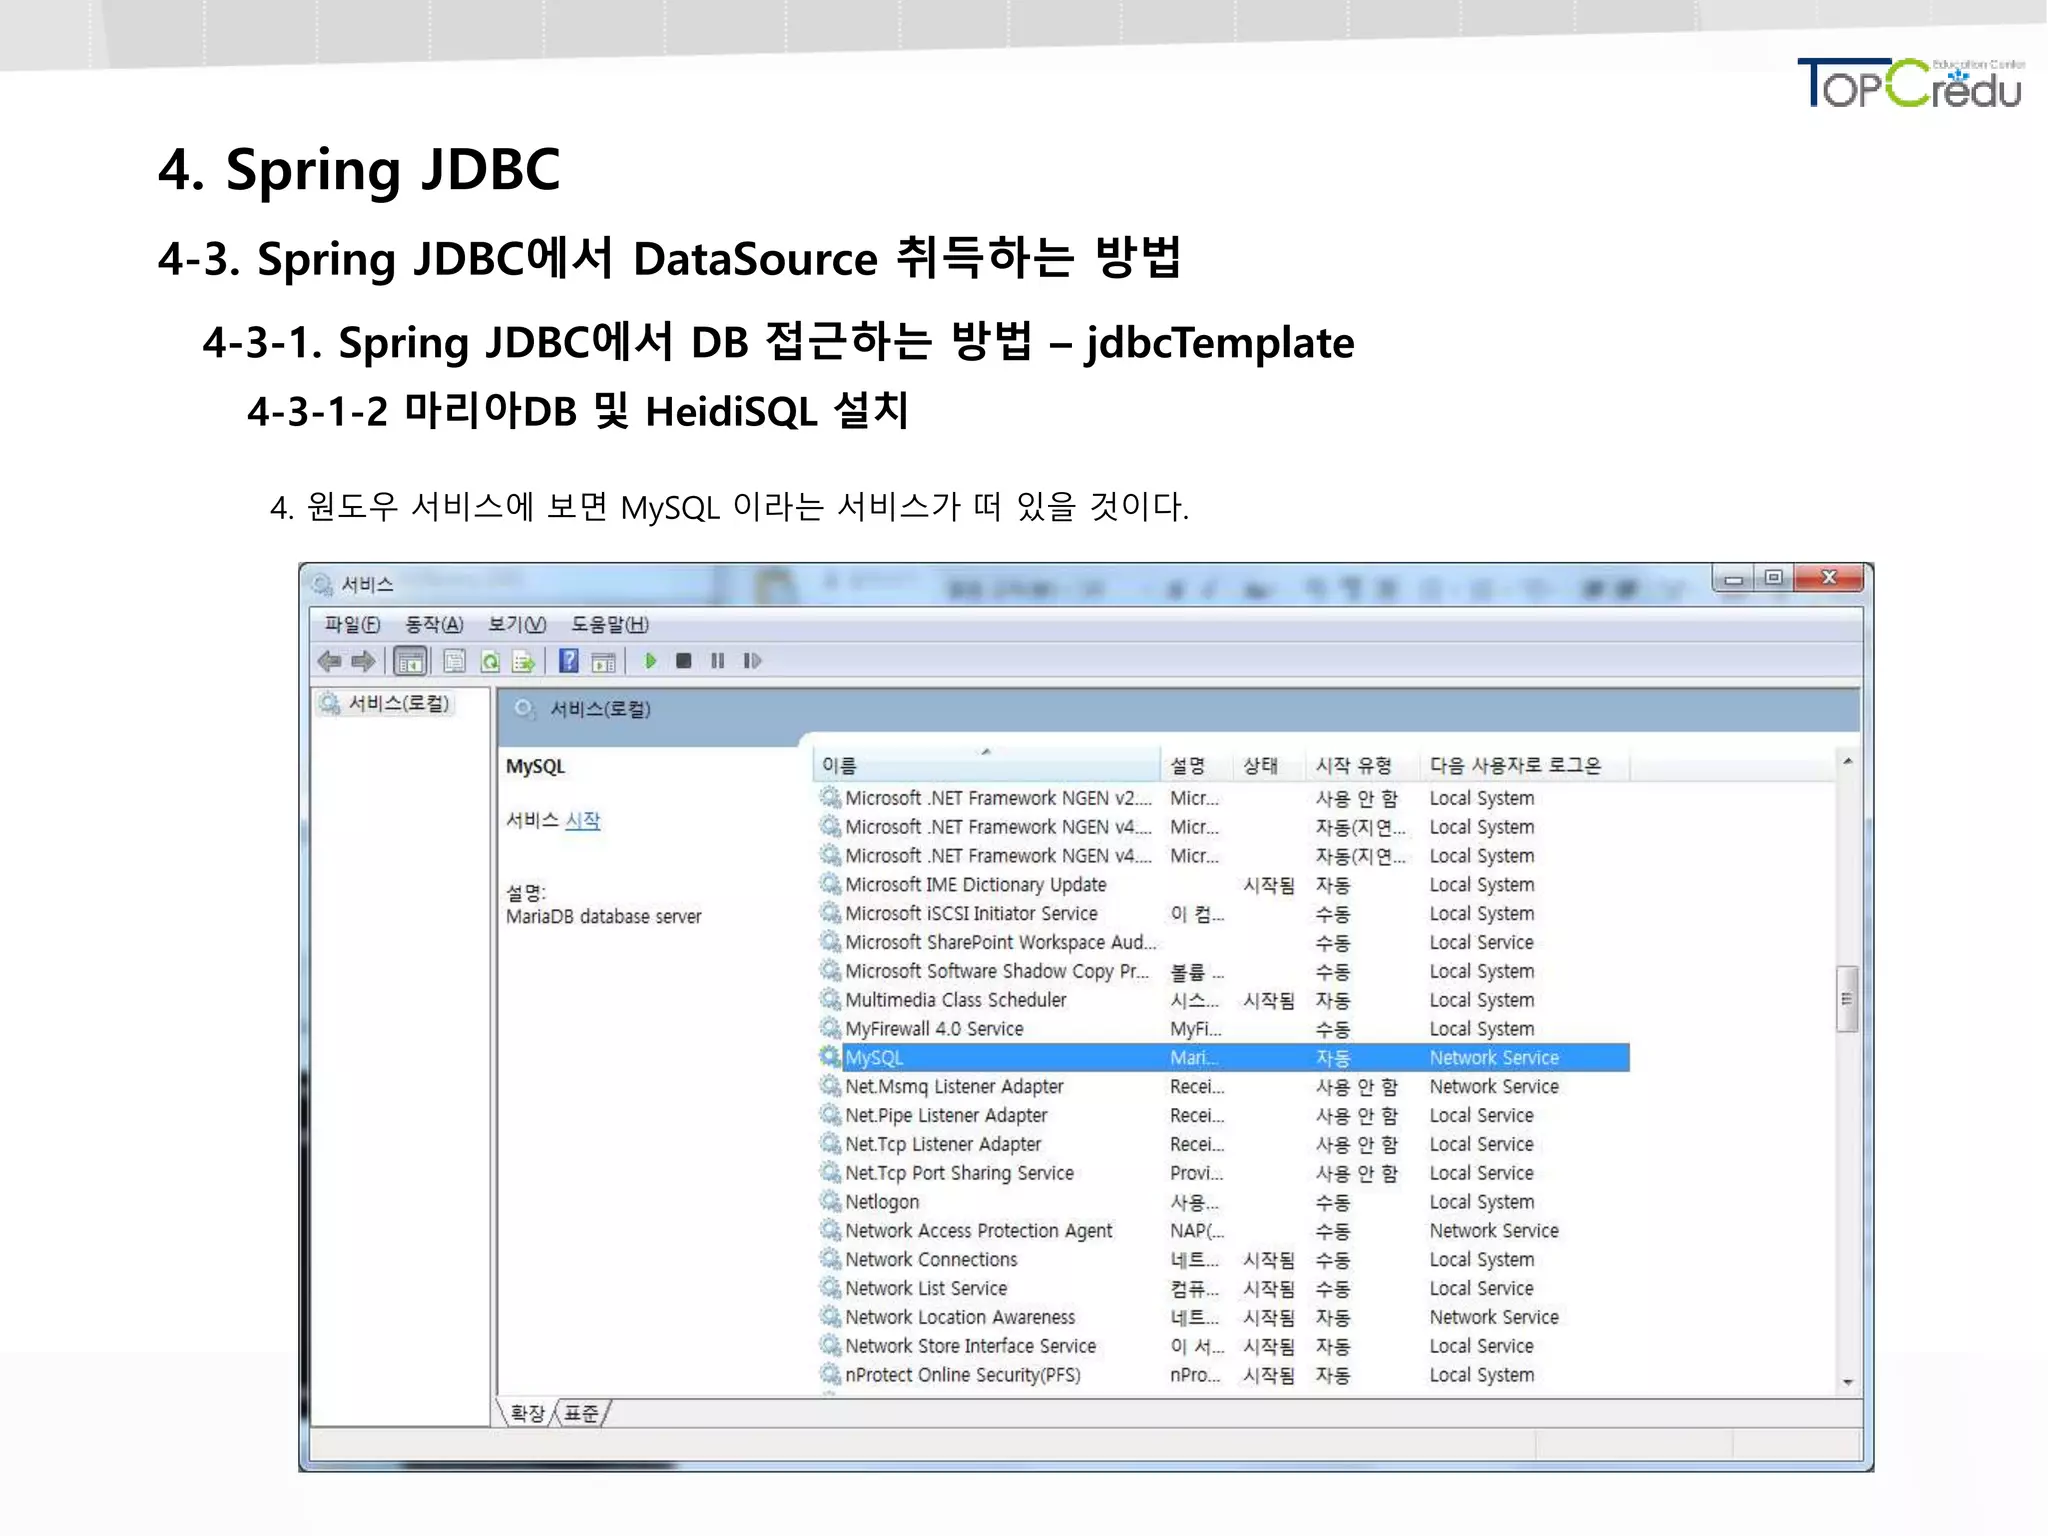Click the scrollbar down arrow in services list
The height and width of the screenshot is (1536, 2048).
(1848, 1382)
